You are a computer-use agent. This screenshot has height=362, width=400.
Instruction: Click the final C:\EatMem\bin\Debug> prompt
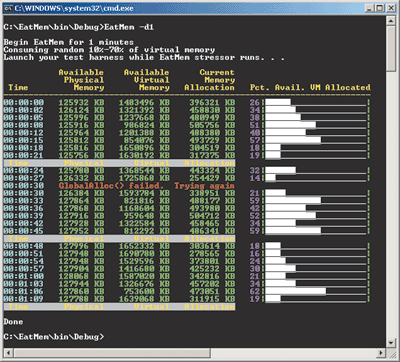(54, 337)
